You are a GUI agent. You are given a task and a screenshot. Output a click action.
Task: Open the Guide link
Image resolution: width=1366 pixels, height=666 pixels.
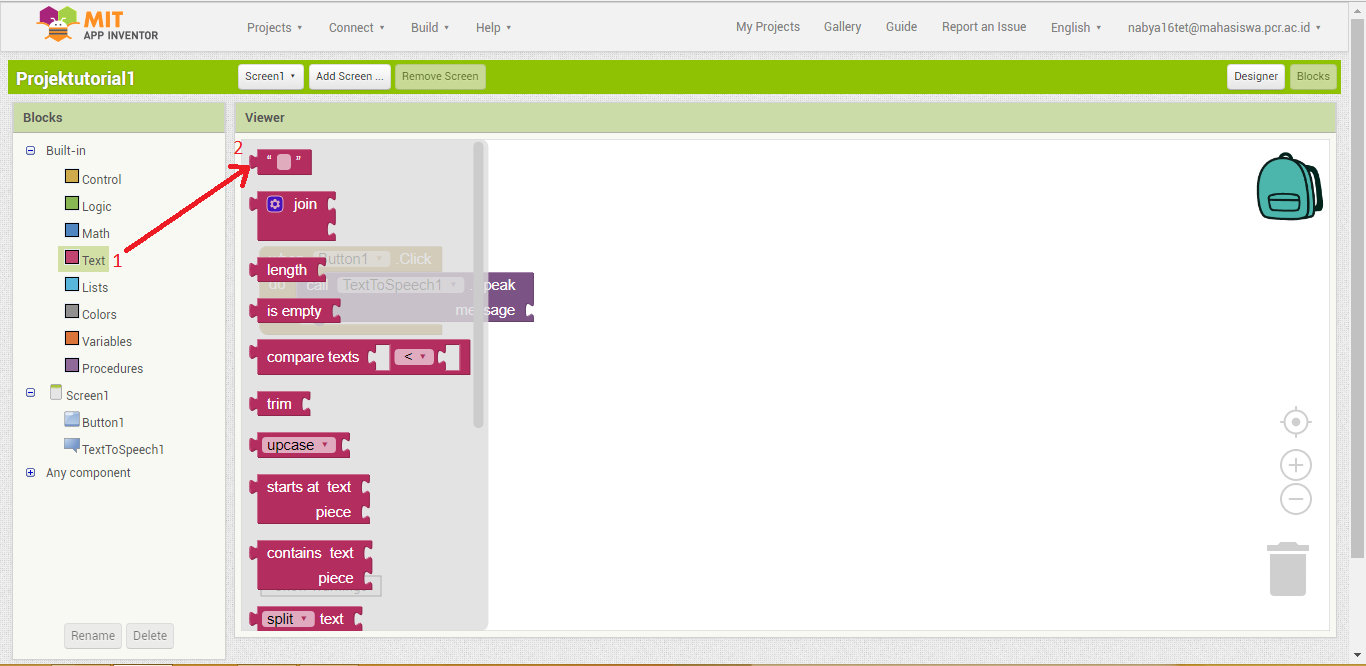pyautogui.click(x=901, y=27)
